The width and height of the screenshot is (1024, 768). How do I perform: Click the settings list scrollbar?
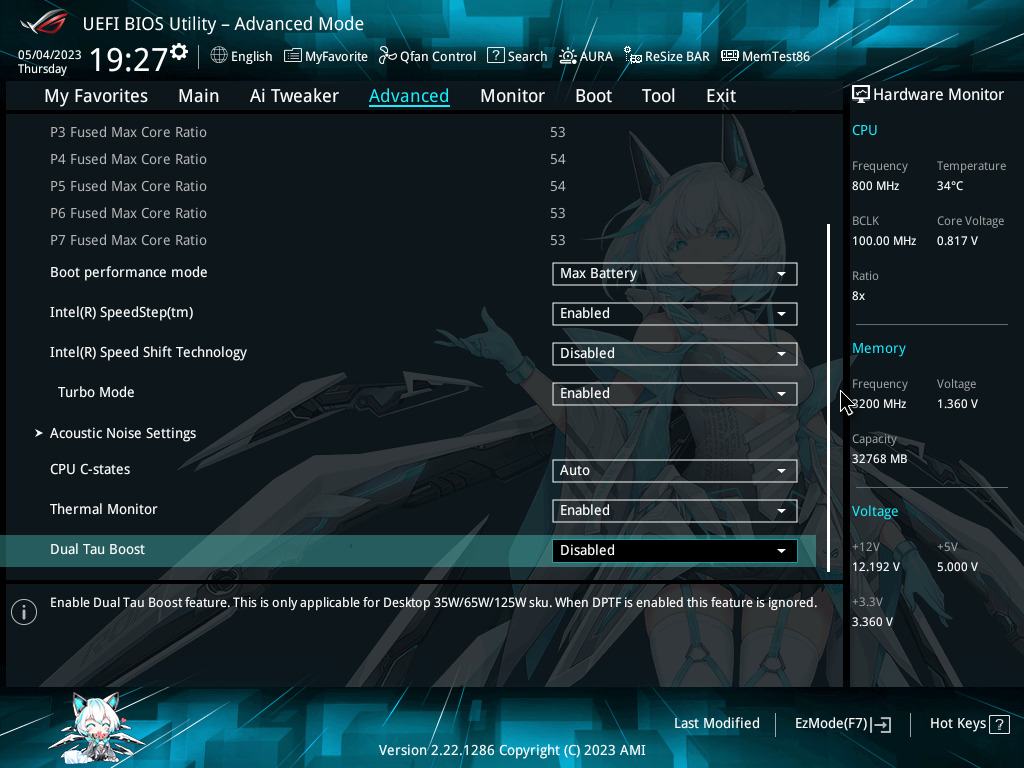click(x=828, y=398)
